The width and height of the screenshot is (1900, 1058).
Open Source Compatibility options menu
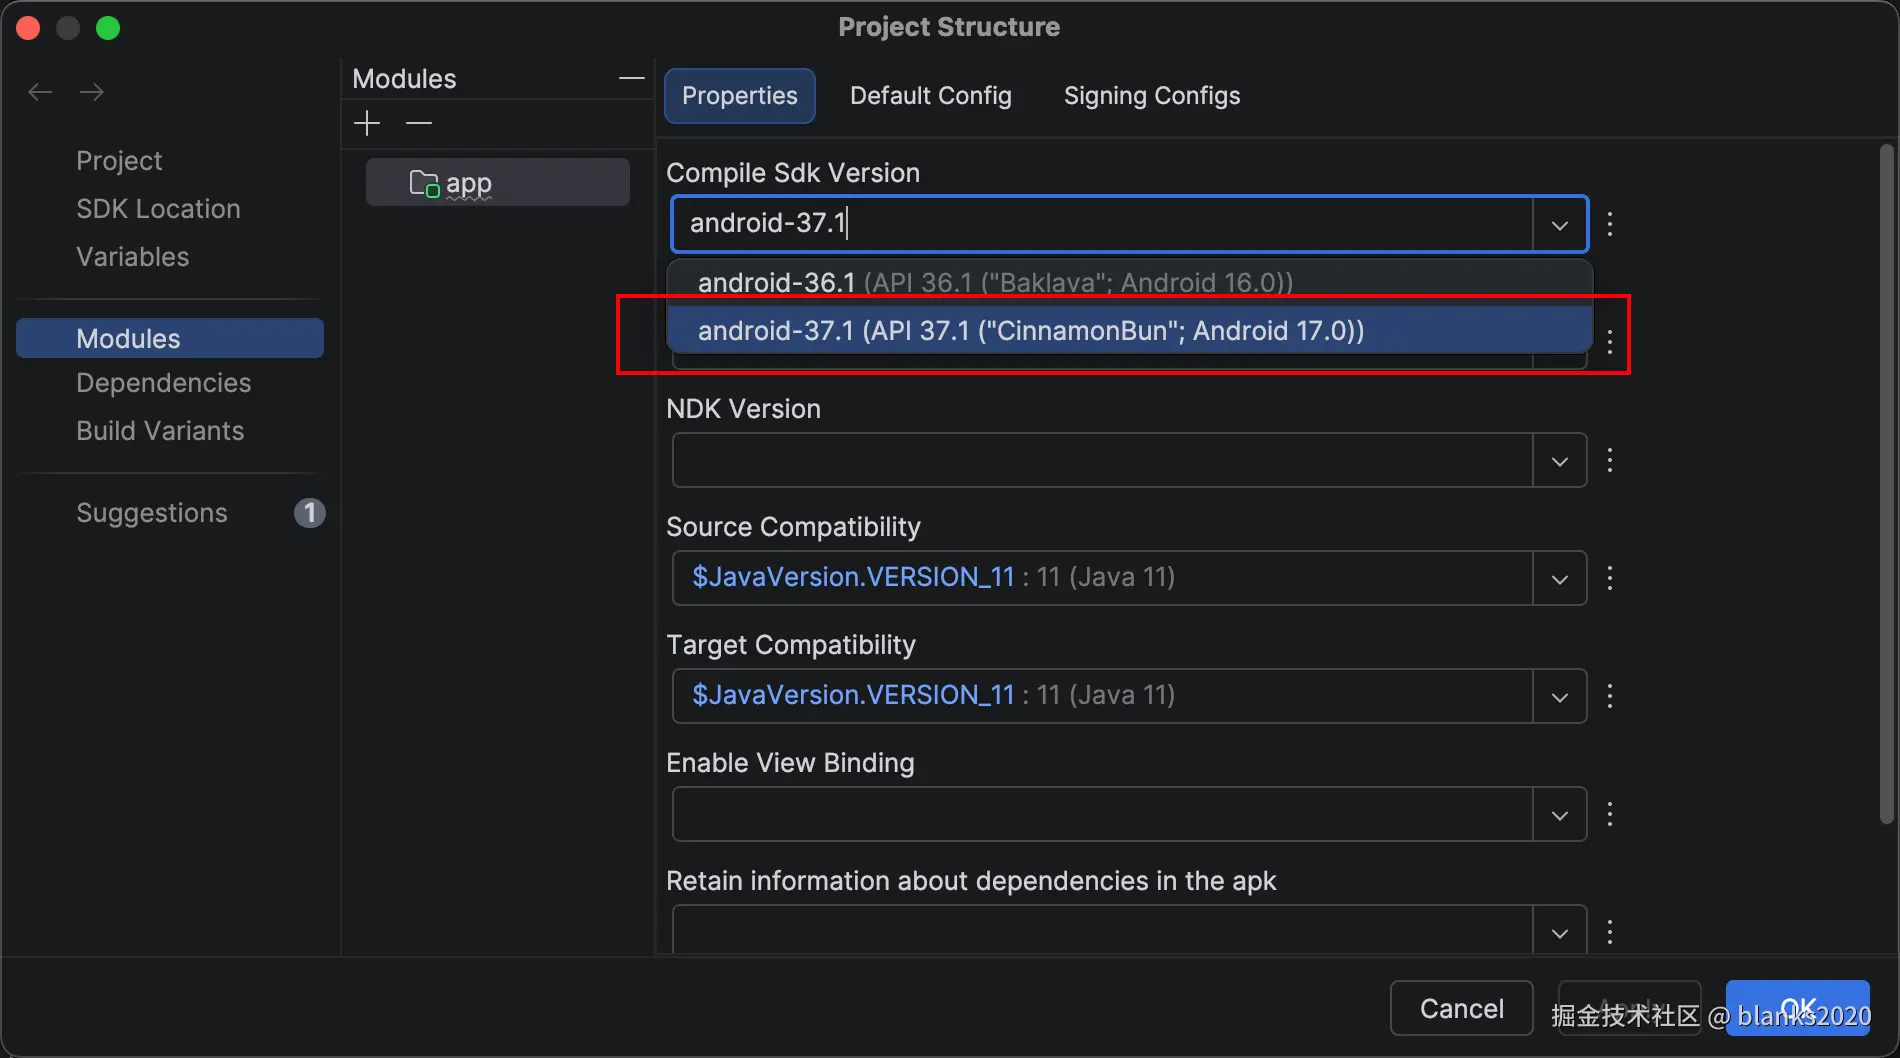click(1610, 578)
